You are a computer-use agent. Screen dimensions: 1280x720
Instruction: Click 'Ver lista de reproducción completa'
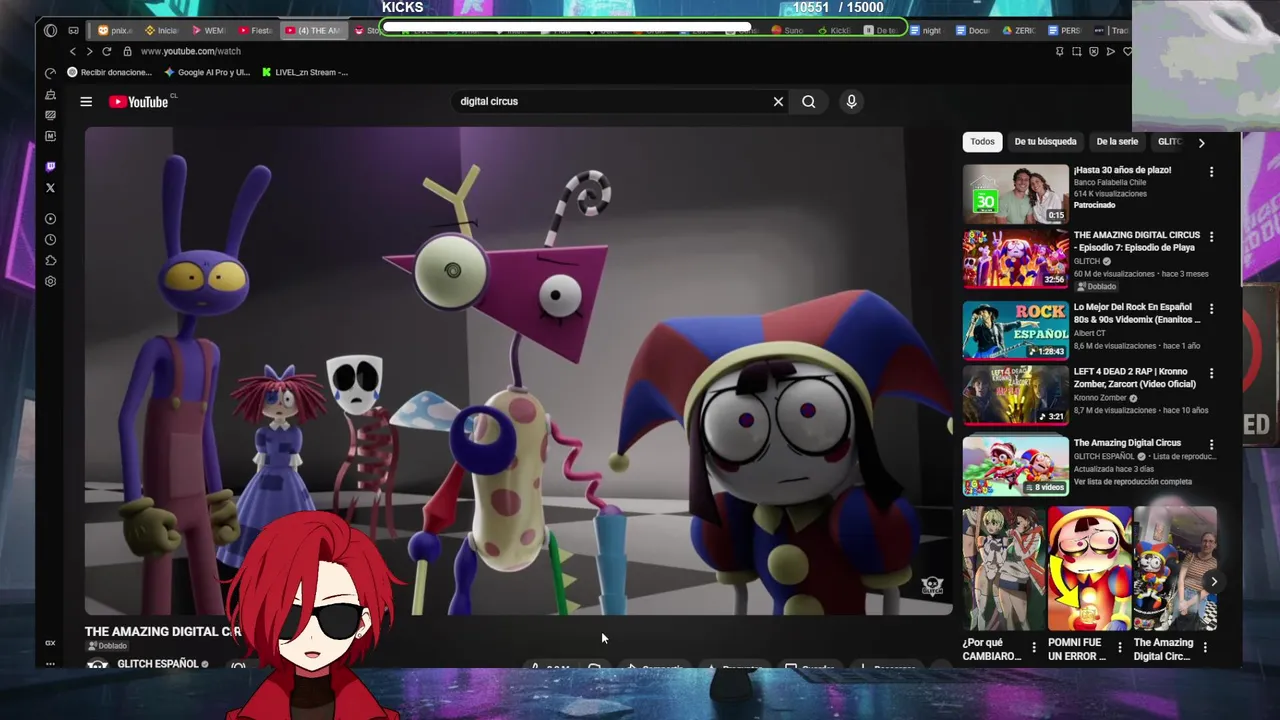(x=1132, y=482)
